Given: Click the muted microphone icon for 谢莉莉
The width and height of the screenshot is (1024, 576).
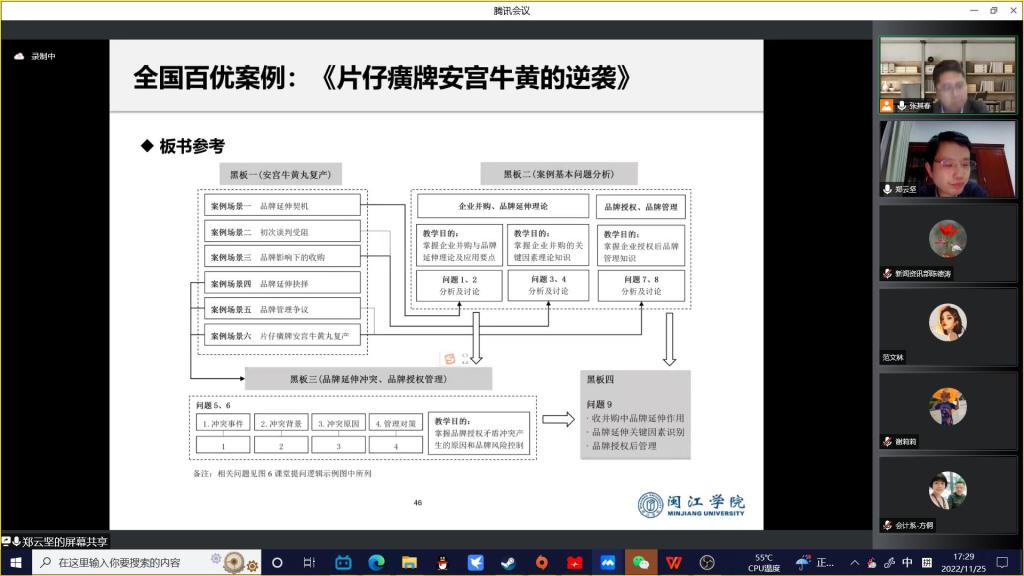Looking at the screenshot, I should pos(887,441).
